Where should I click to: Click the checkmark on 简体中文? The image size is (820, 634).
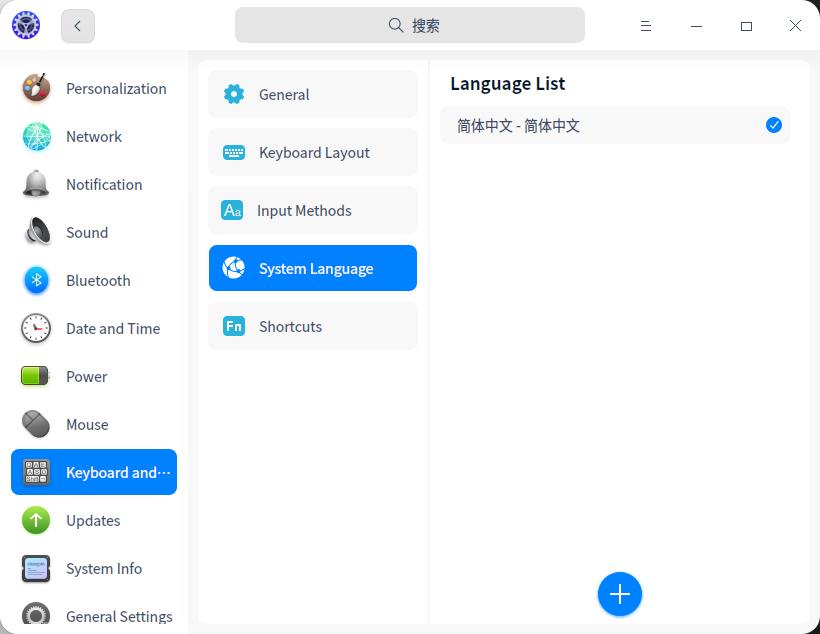point(773,125)
